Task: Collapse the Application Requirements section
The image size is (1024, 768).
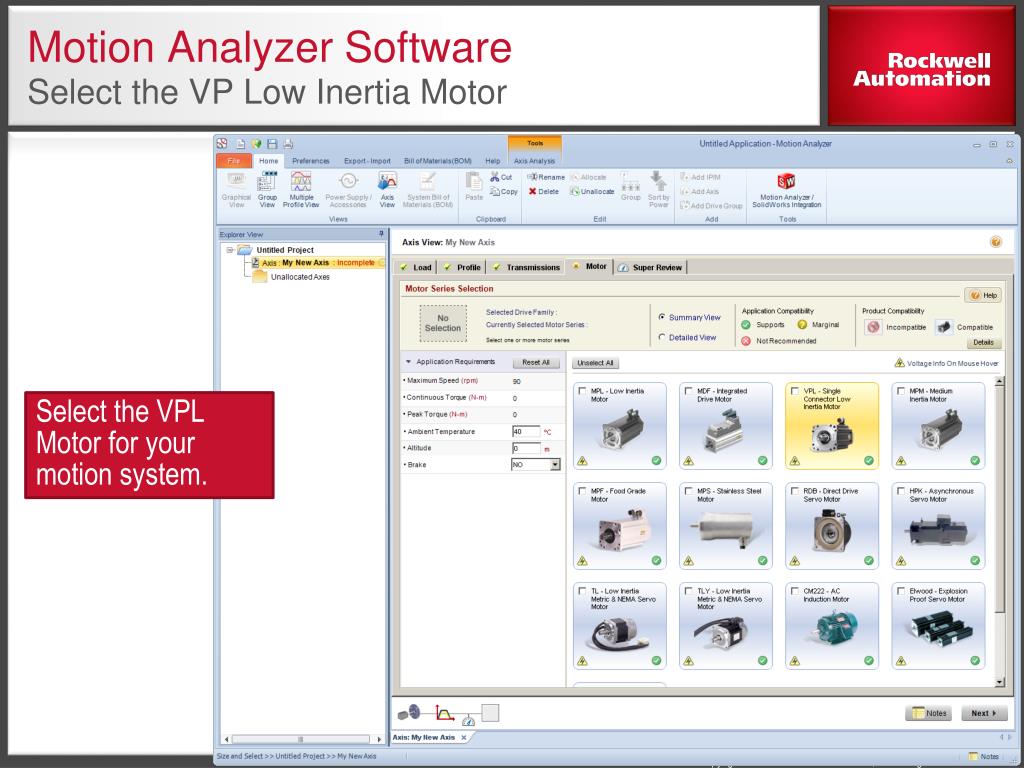Action: pyautogui.click(x=409, y=362)
